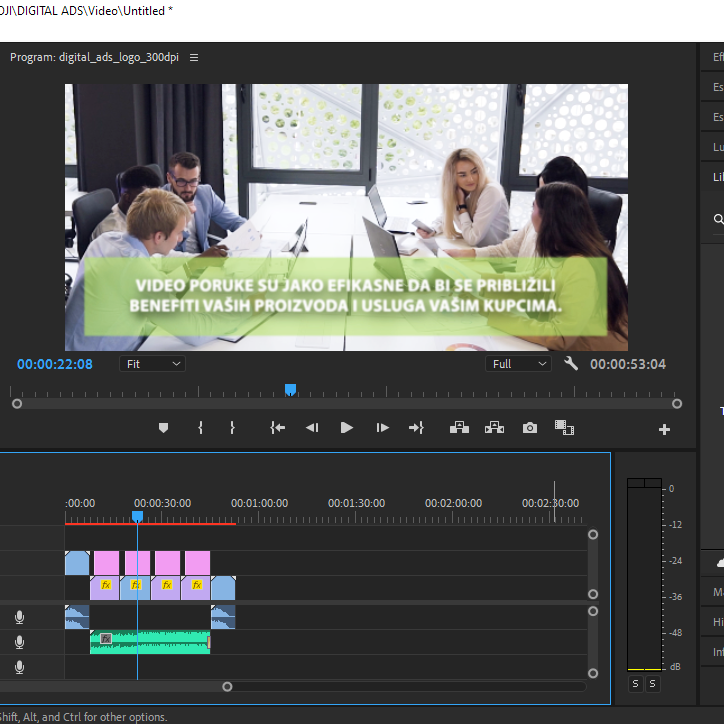The height and width of the screenshot is (724, 724).
Task: Click the Extract button
Action: 494,428
